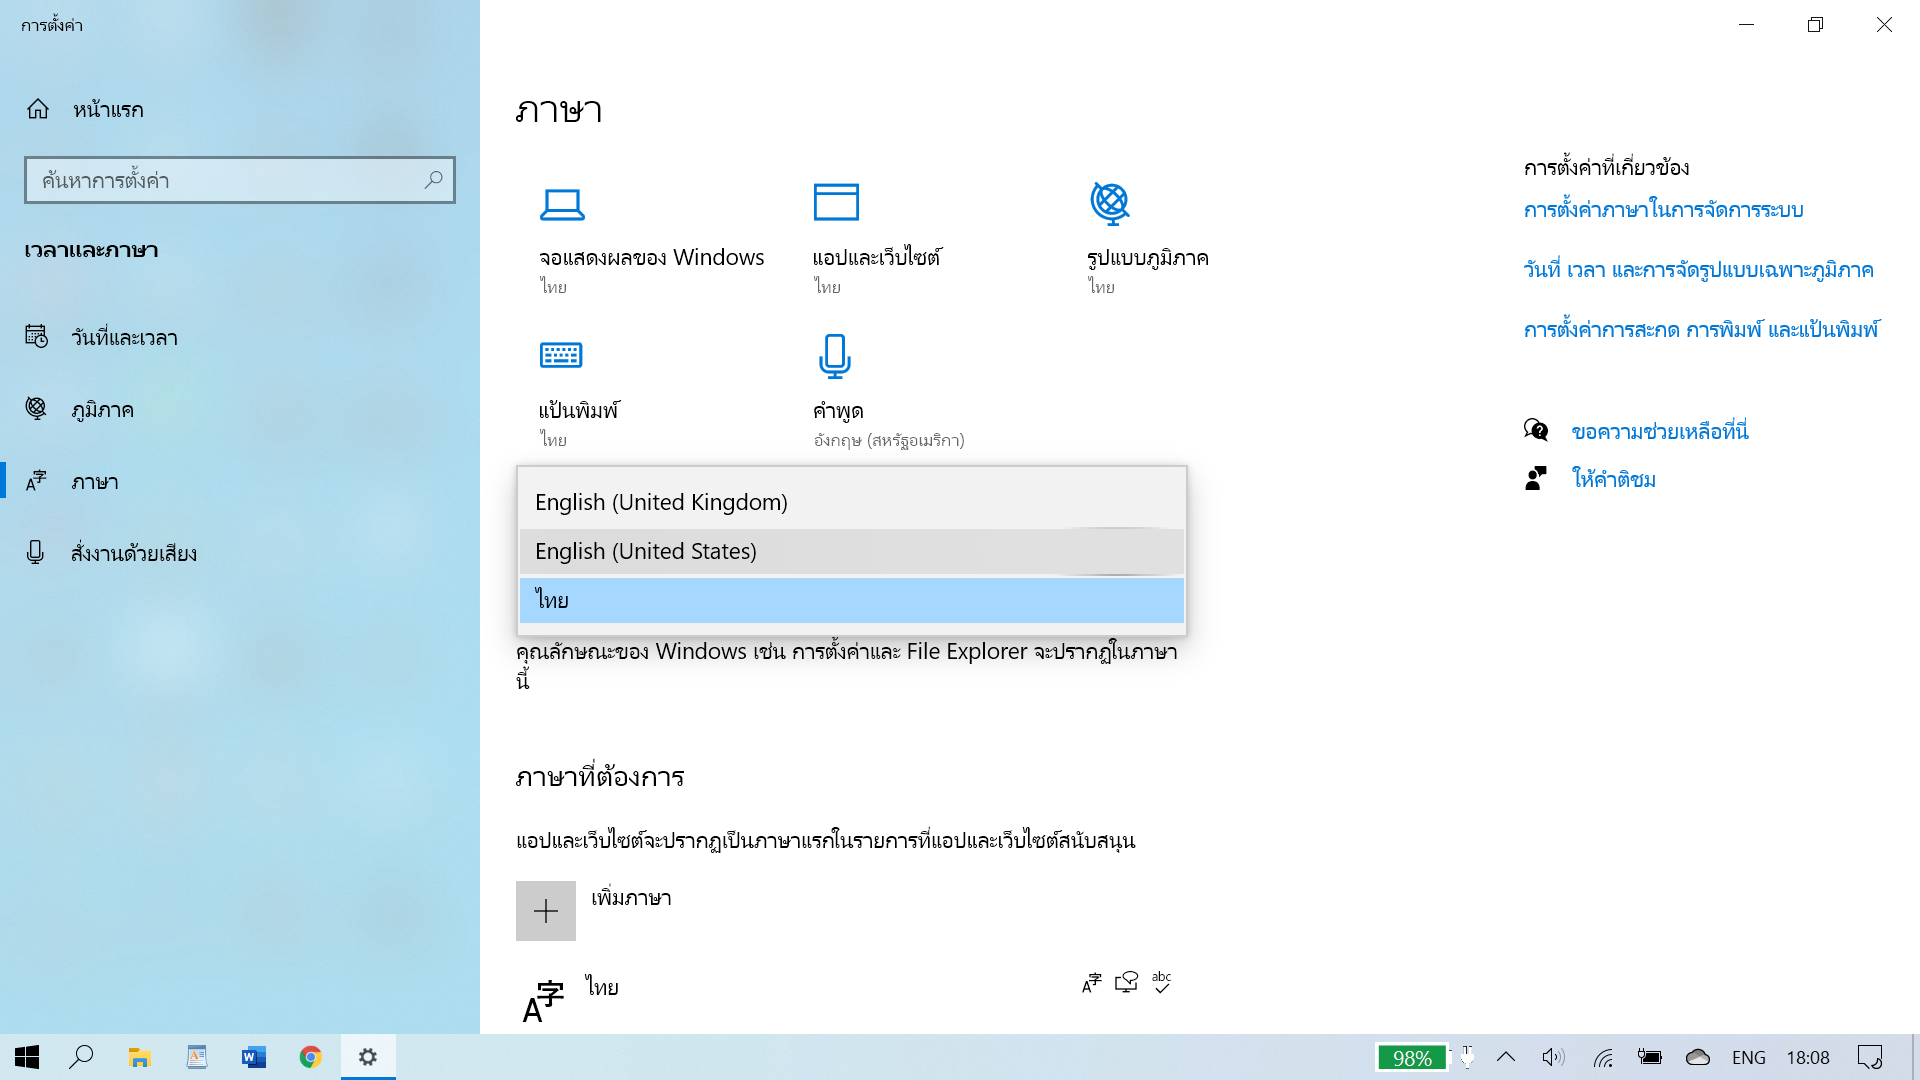Open วันที่และเวลา settings page
Viewport: 1920px width, 1080px height.
(240, 338)
